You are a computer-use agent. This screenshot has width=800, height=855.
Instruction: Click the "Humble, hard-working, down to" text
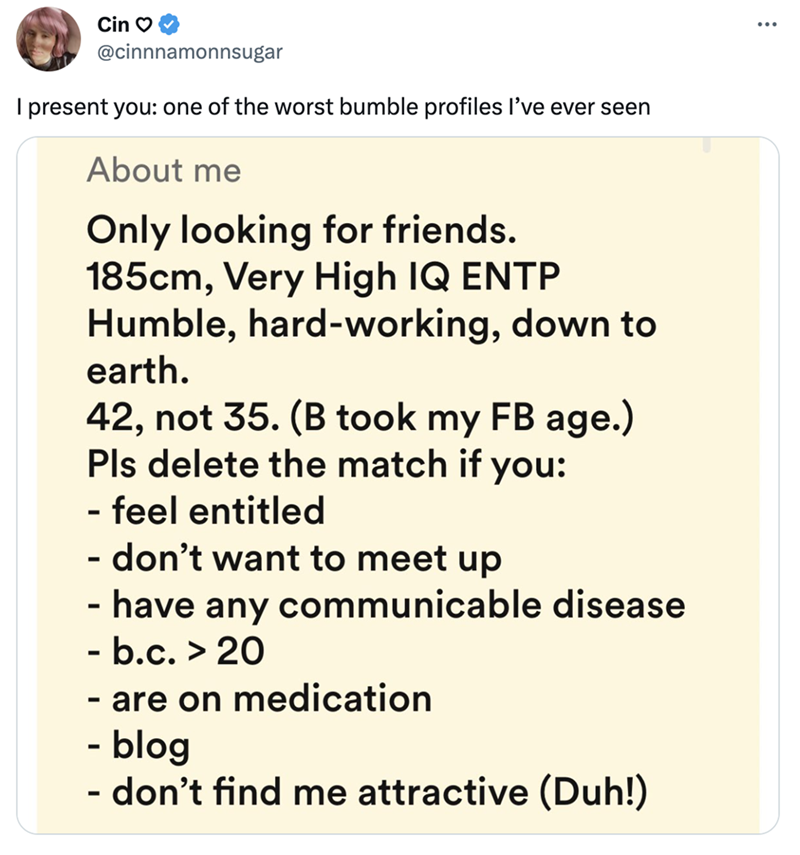[x=371, y=325]
